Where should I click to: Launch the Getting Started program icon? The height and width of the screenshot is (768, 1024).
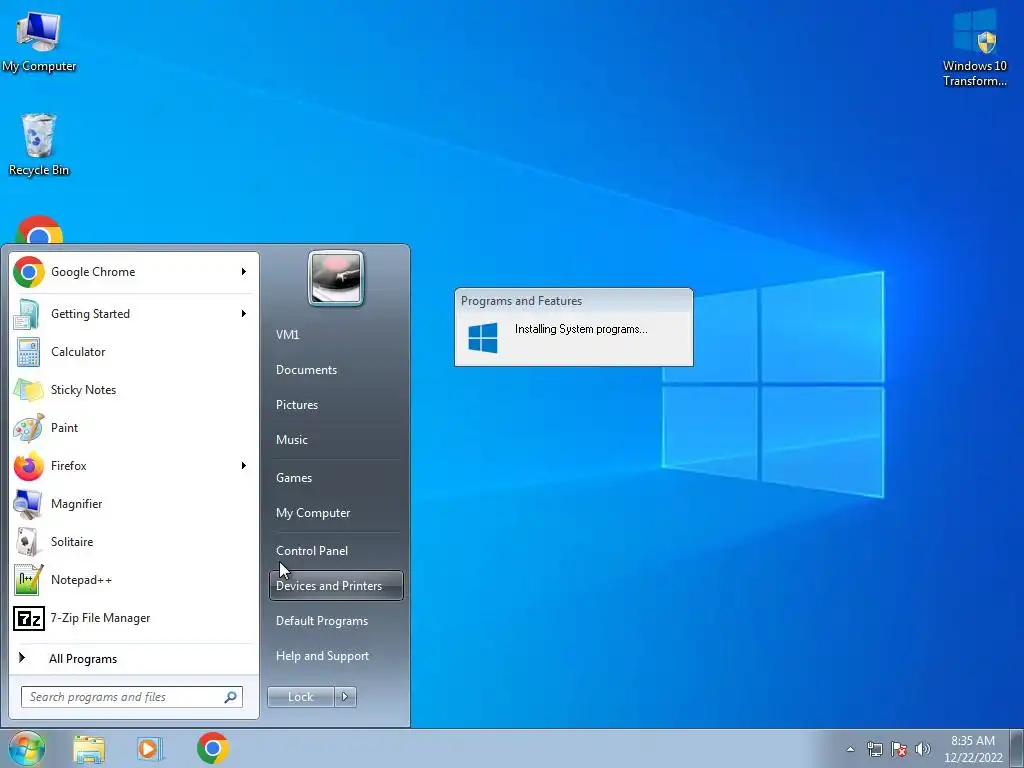tap(28, 314)
